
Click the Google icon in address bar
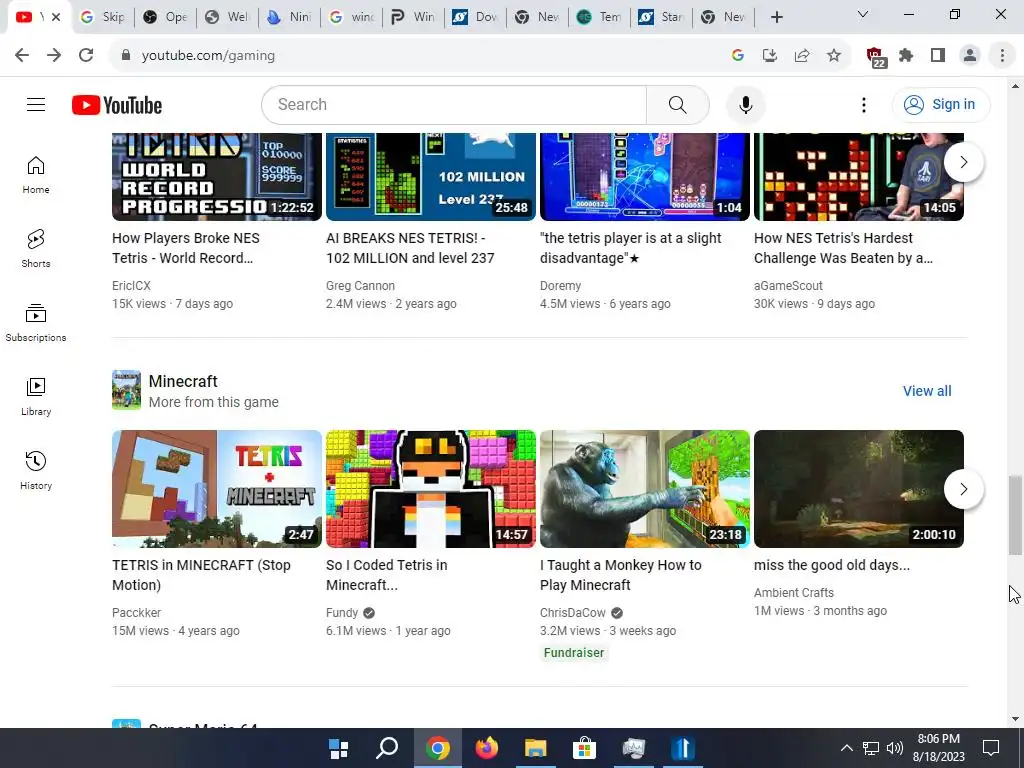[738, 56]
